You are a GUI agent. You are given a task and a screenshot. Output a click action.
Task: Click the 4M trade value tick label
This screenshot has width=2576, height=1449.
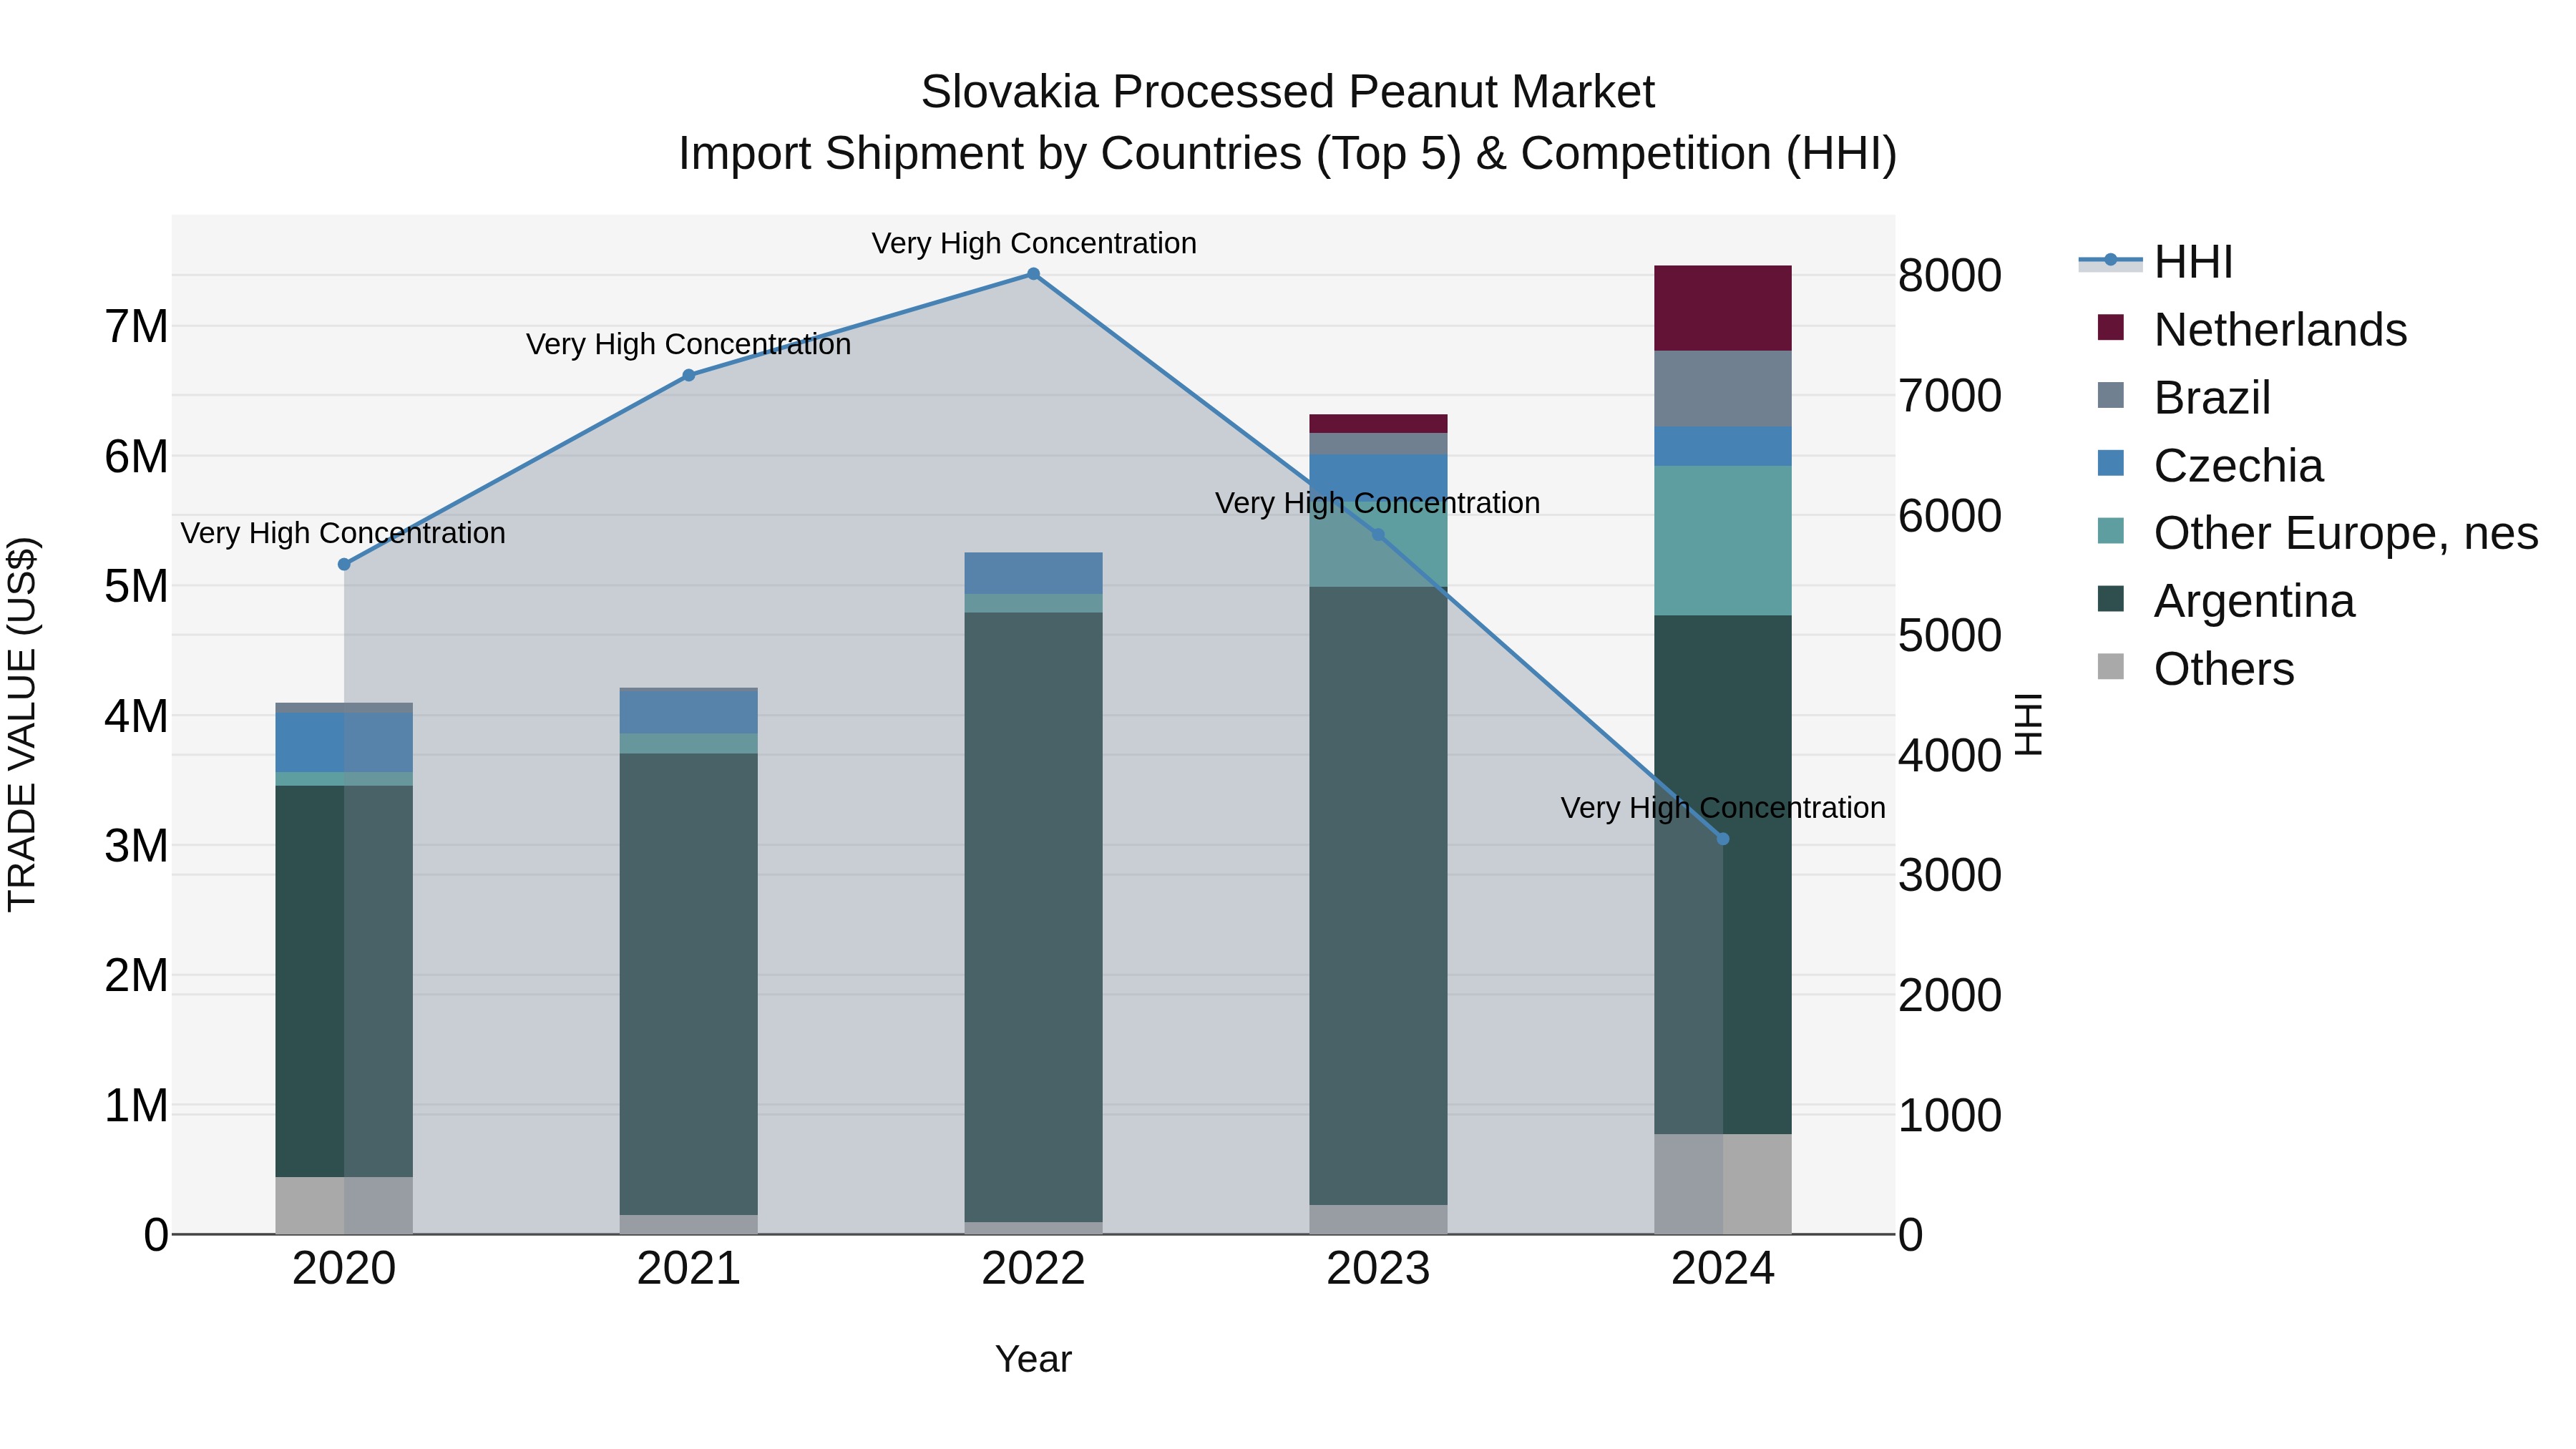point(137,717)
